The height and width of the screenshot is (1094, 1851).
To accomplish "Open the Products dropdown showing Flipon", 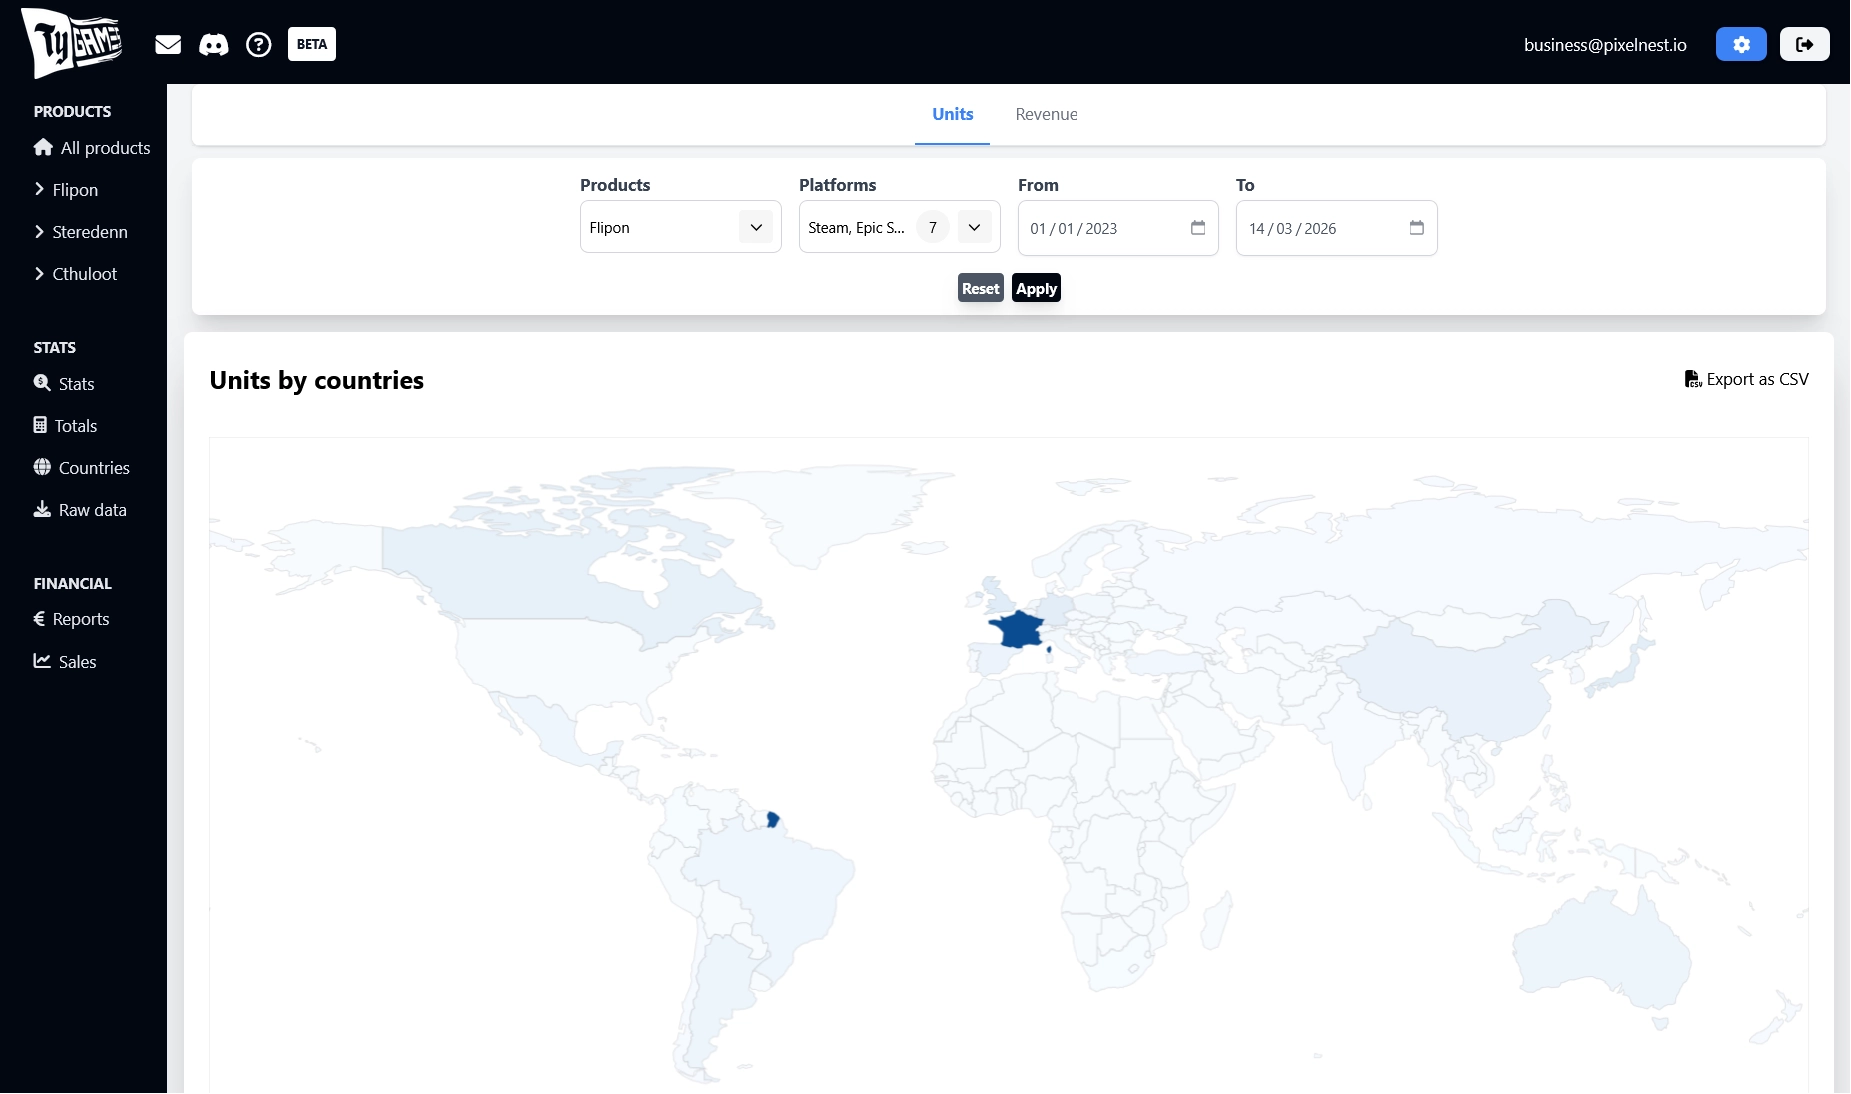I will click(x=680, y=227).
